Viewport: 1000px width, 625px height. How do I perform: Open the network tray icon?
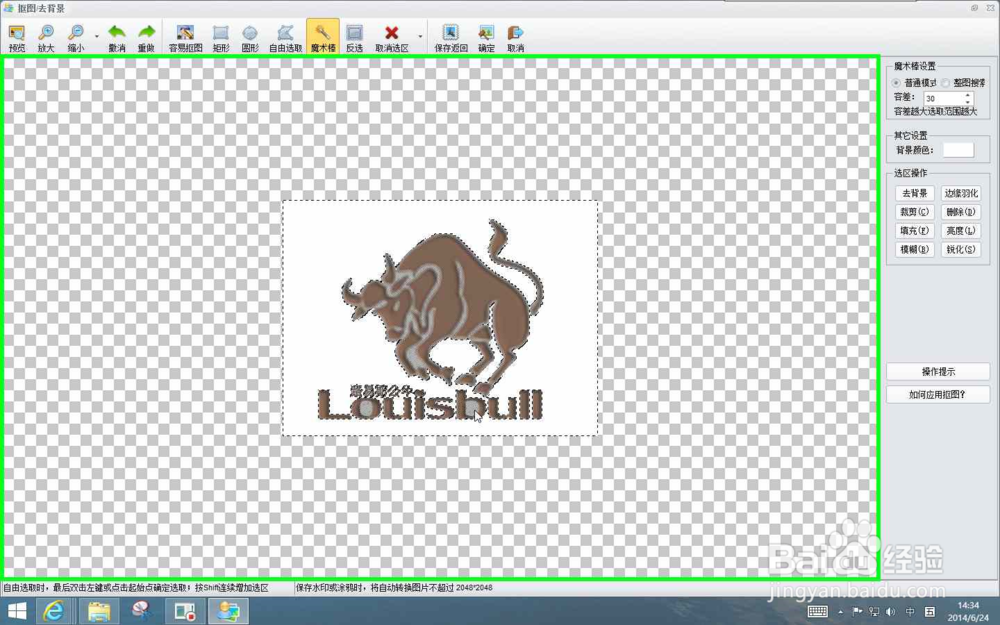[x=874, y=612]
